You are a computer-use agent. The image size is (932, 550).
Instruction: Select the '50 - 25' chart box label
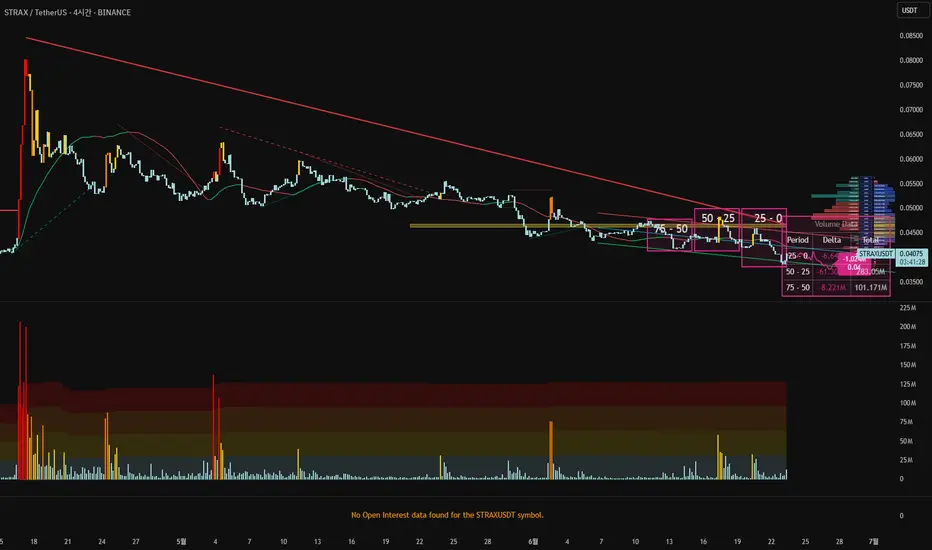[717, 218]
